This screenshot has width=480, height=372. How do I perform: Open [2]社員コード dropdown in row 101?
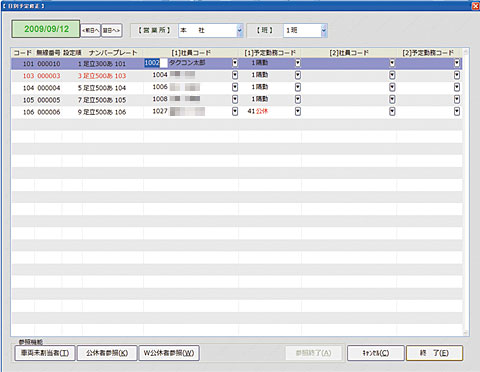click(x=392, y=63)
